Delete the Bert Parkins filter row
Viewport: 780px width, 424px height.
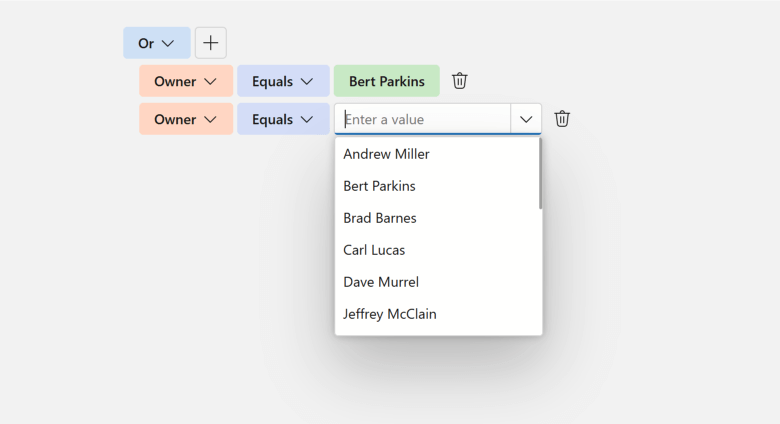tap(460, 81)
